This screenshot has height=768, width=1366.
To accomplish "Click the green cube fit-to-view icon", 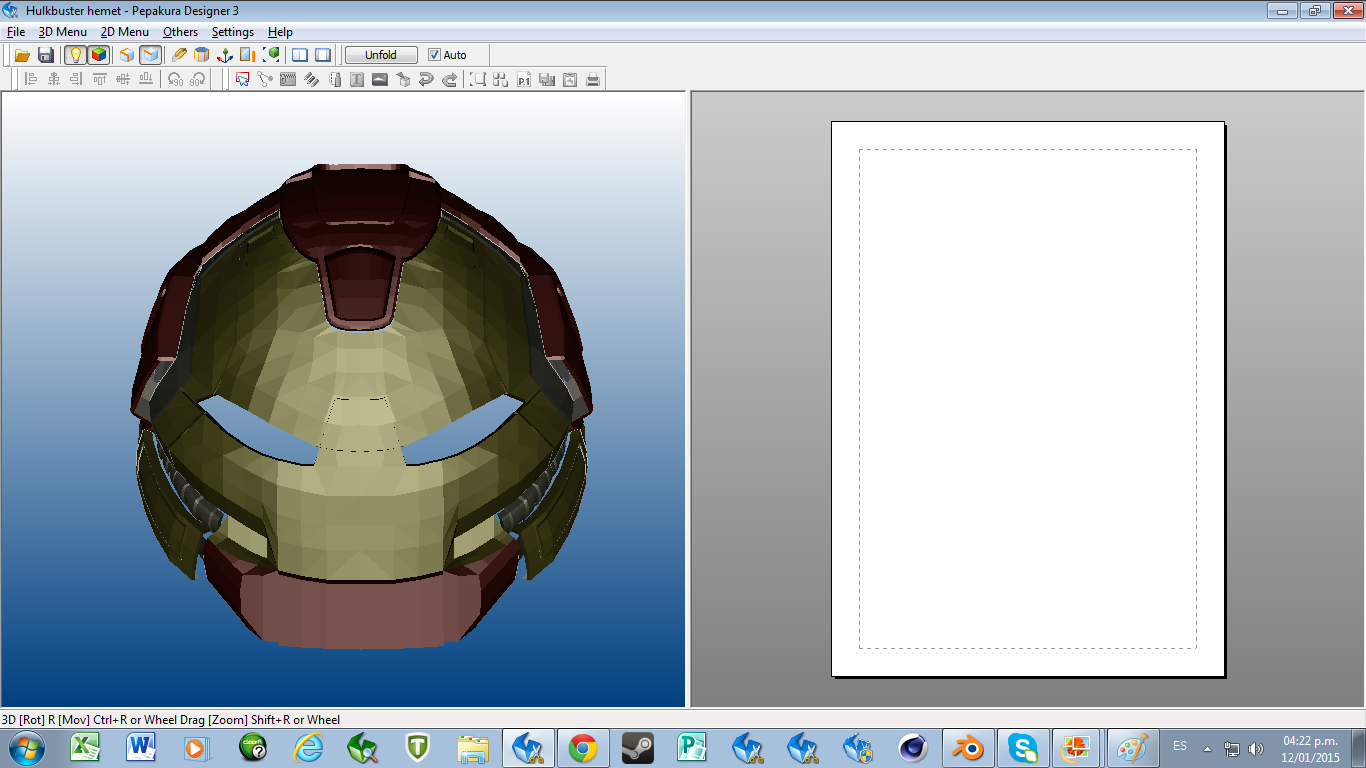I will (x=271, y=55).
